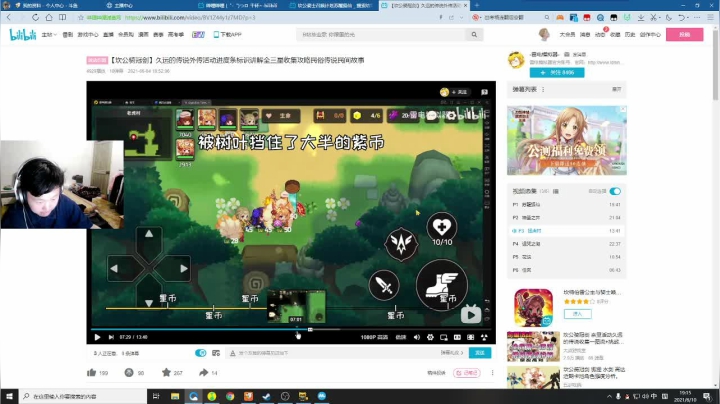Image resolution: width=720 pixels, height=404 pixels.
Task: Click the 下载APP link
Action: pyautogui.click(x=227, y=34)
